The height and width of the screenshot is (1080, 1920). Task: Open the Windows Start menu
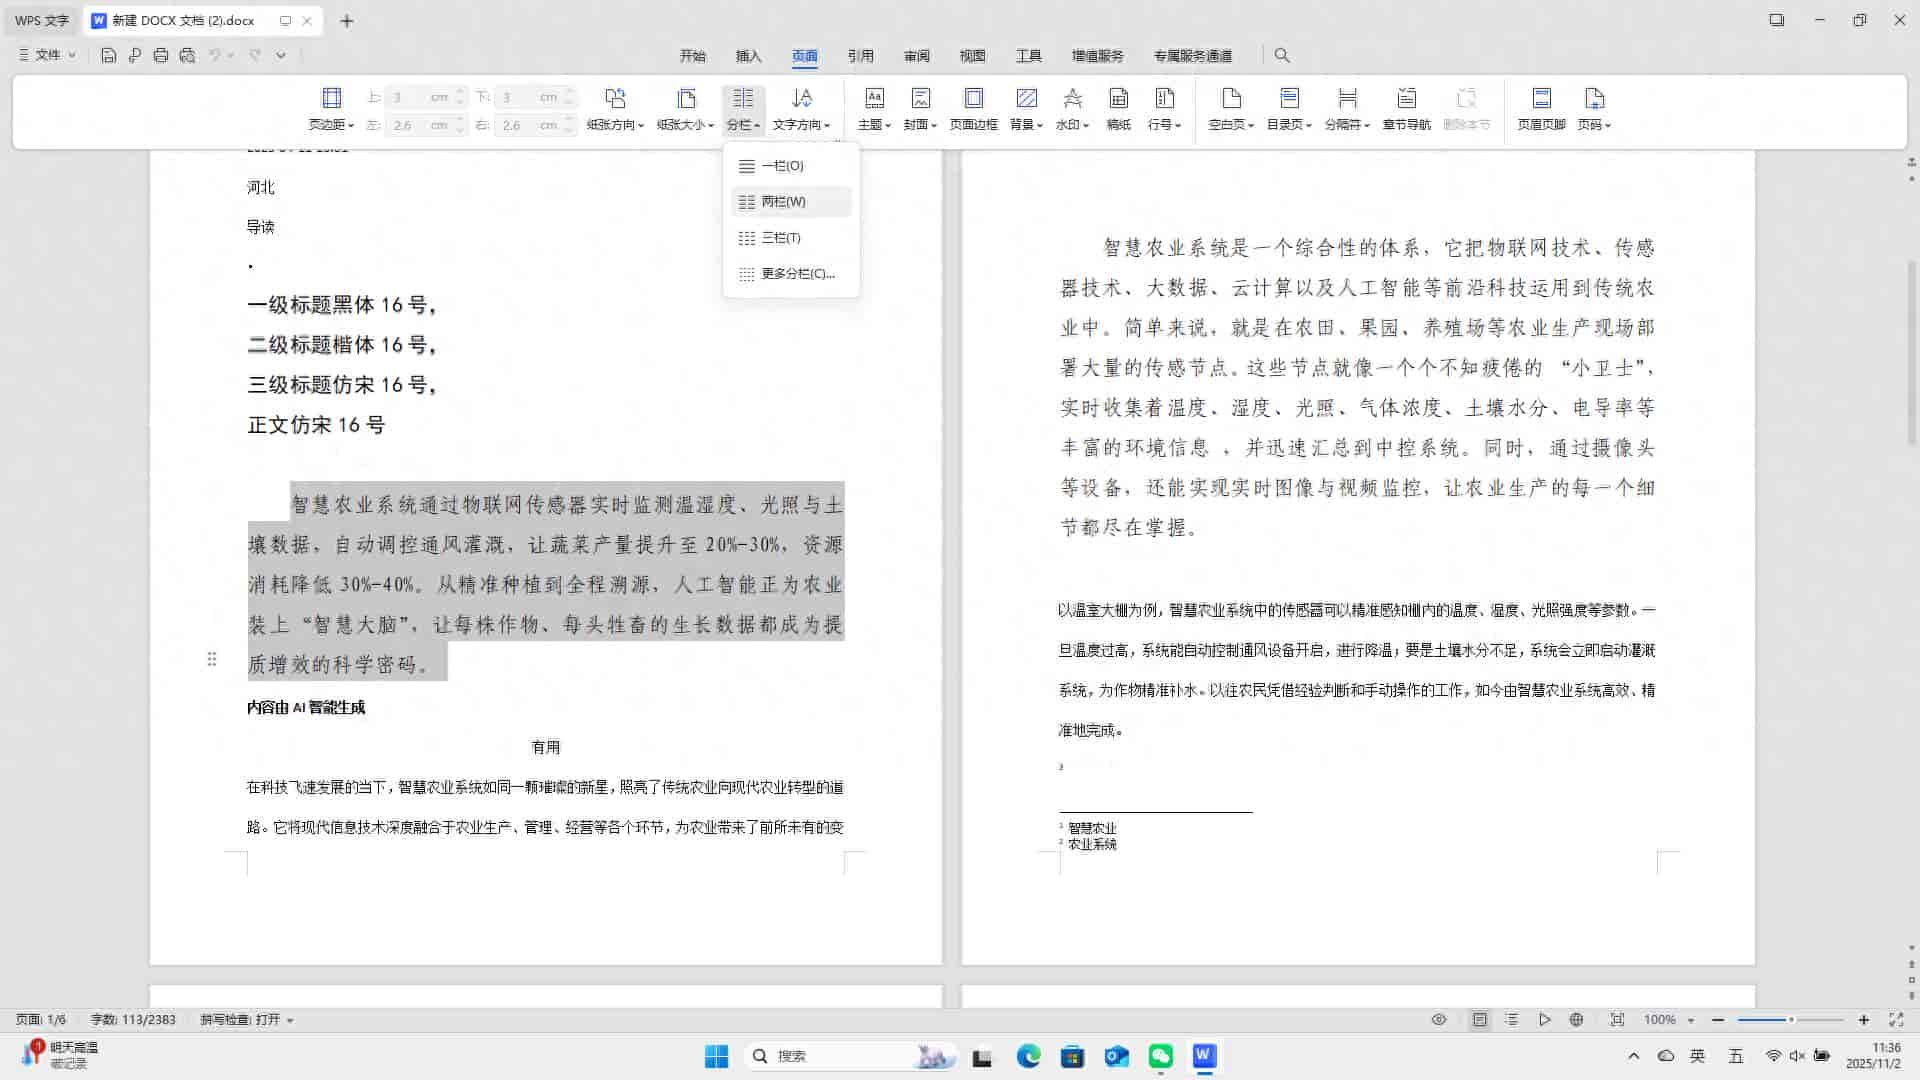[716, 1056]
